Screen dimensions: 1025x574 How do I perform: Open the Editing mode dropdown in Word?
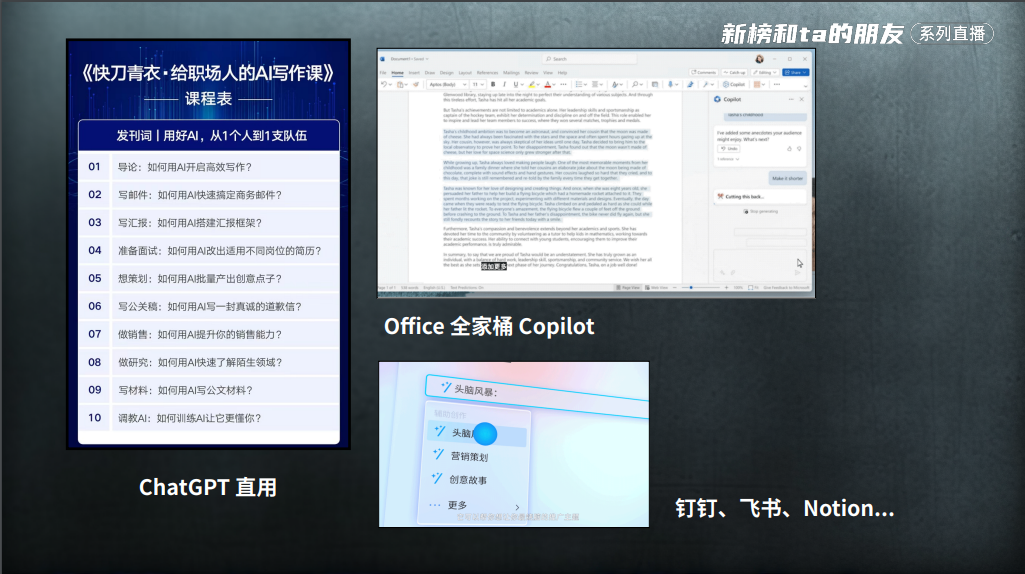(765, 73)
